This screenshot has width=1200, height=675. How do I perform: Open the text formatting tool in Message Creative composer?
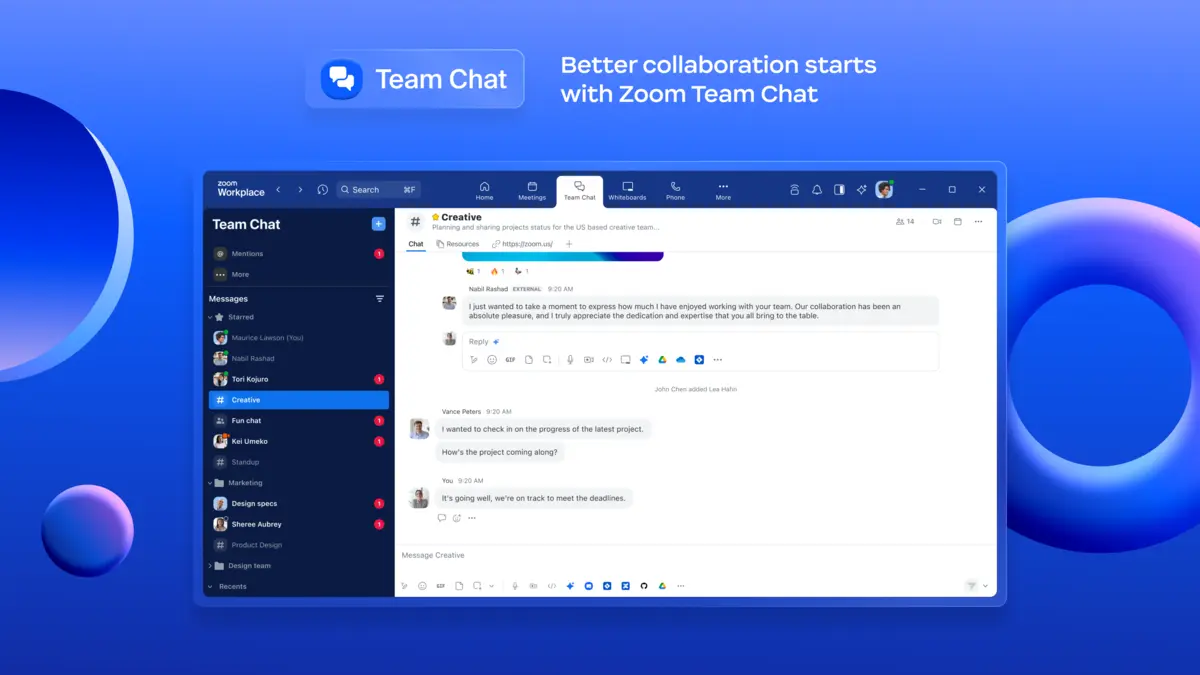(x=404, y=586)
